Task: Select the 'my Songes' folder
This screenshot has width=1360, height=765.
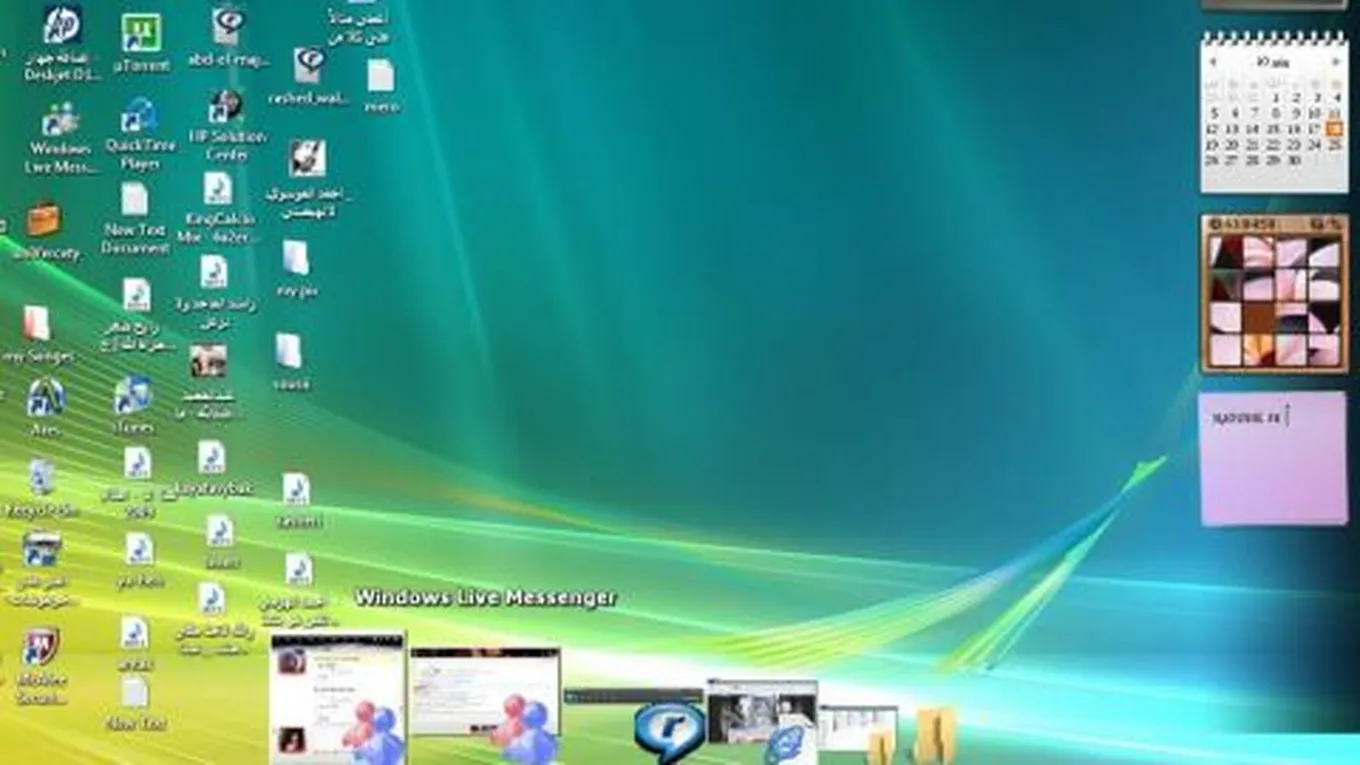Action: coord(37,325)
